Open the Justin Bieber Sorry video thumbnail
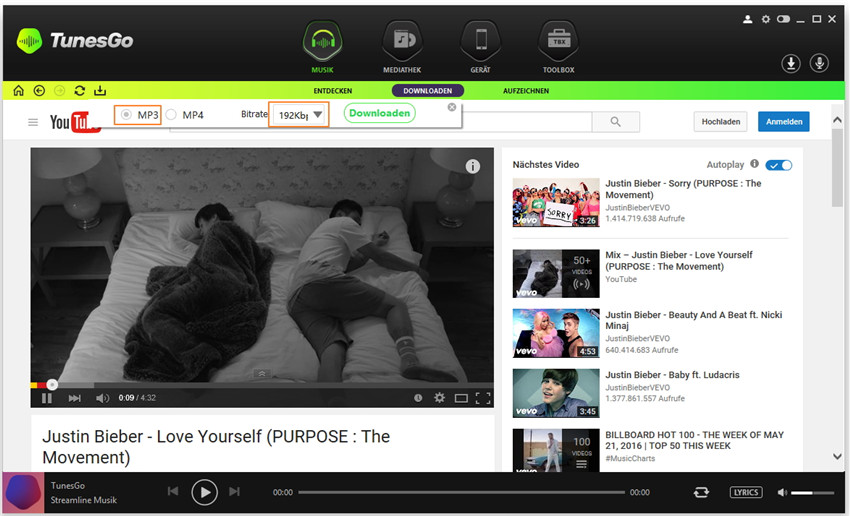This screenshot has height=516, width=850. tap(555, 203)
